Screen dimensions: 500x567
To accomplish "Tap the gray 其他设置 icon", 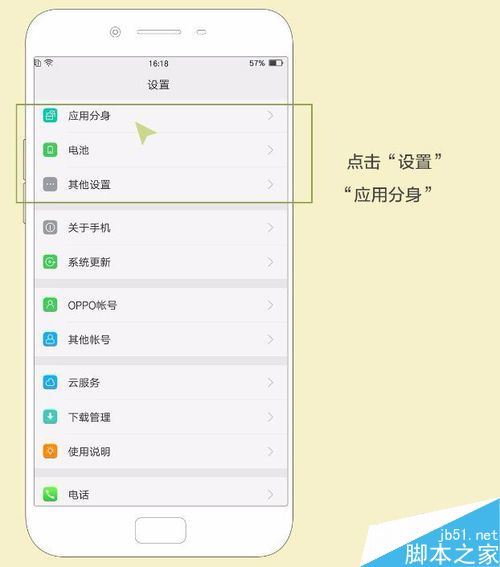I will point(50,184).
